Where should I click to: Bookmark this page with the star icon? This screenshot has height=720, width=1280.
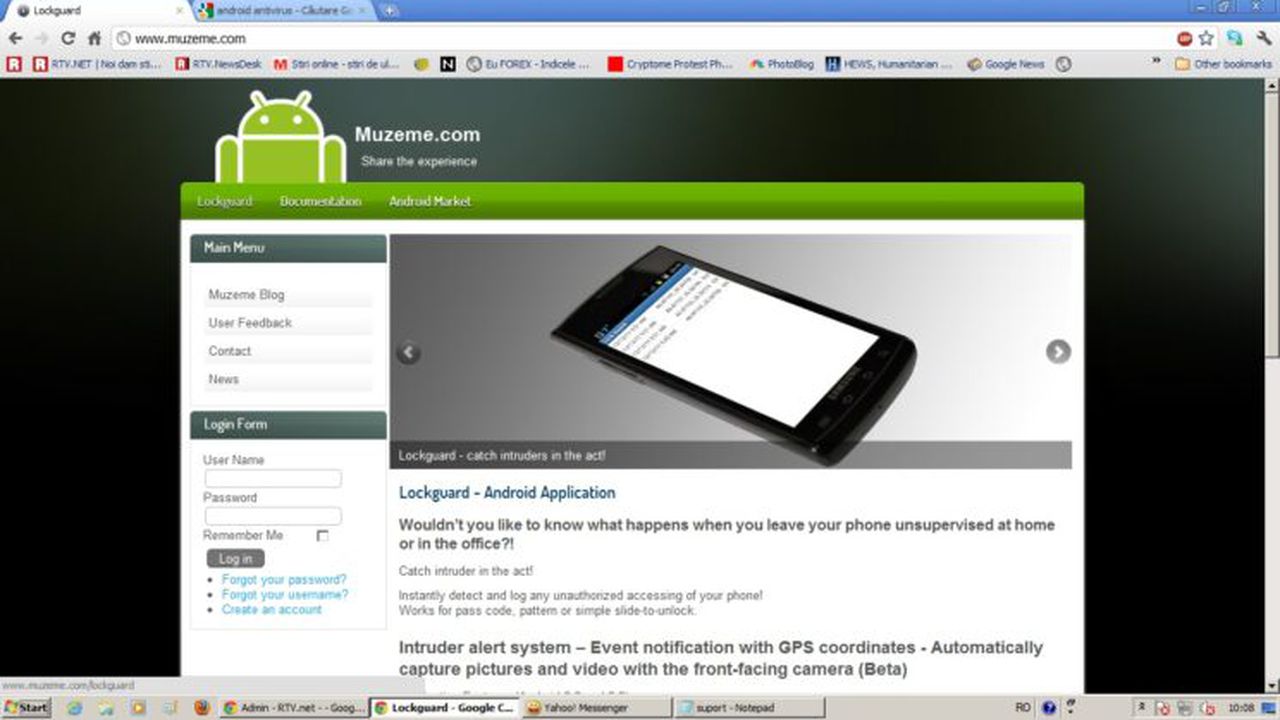[x=1206, y=38]
